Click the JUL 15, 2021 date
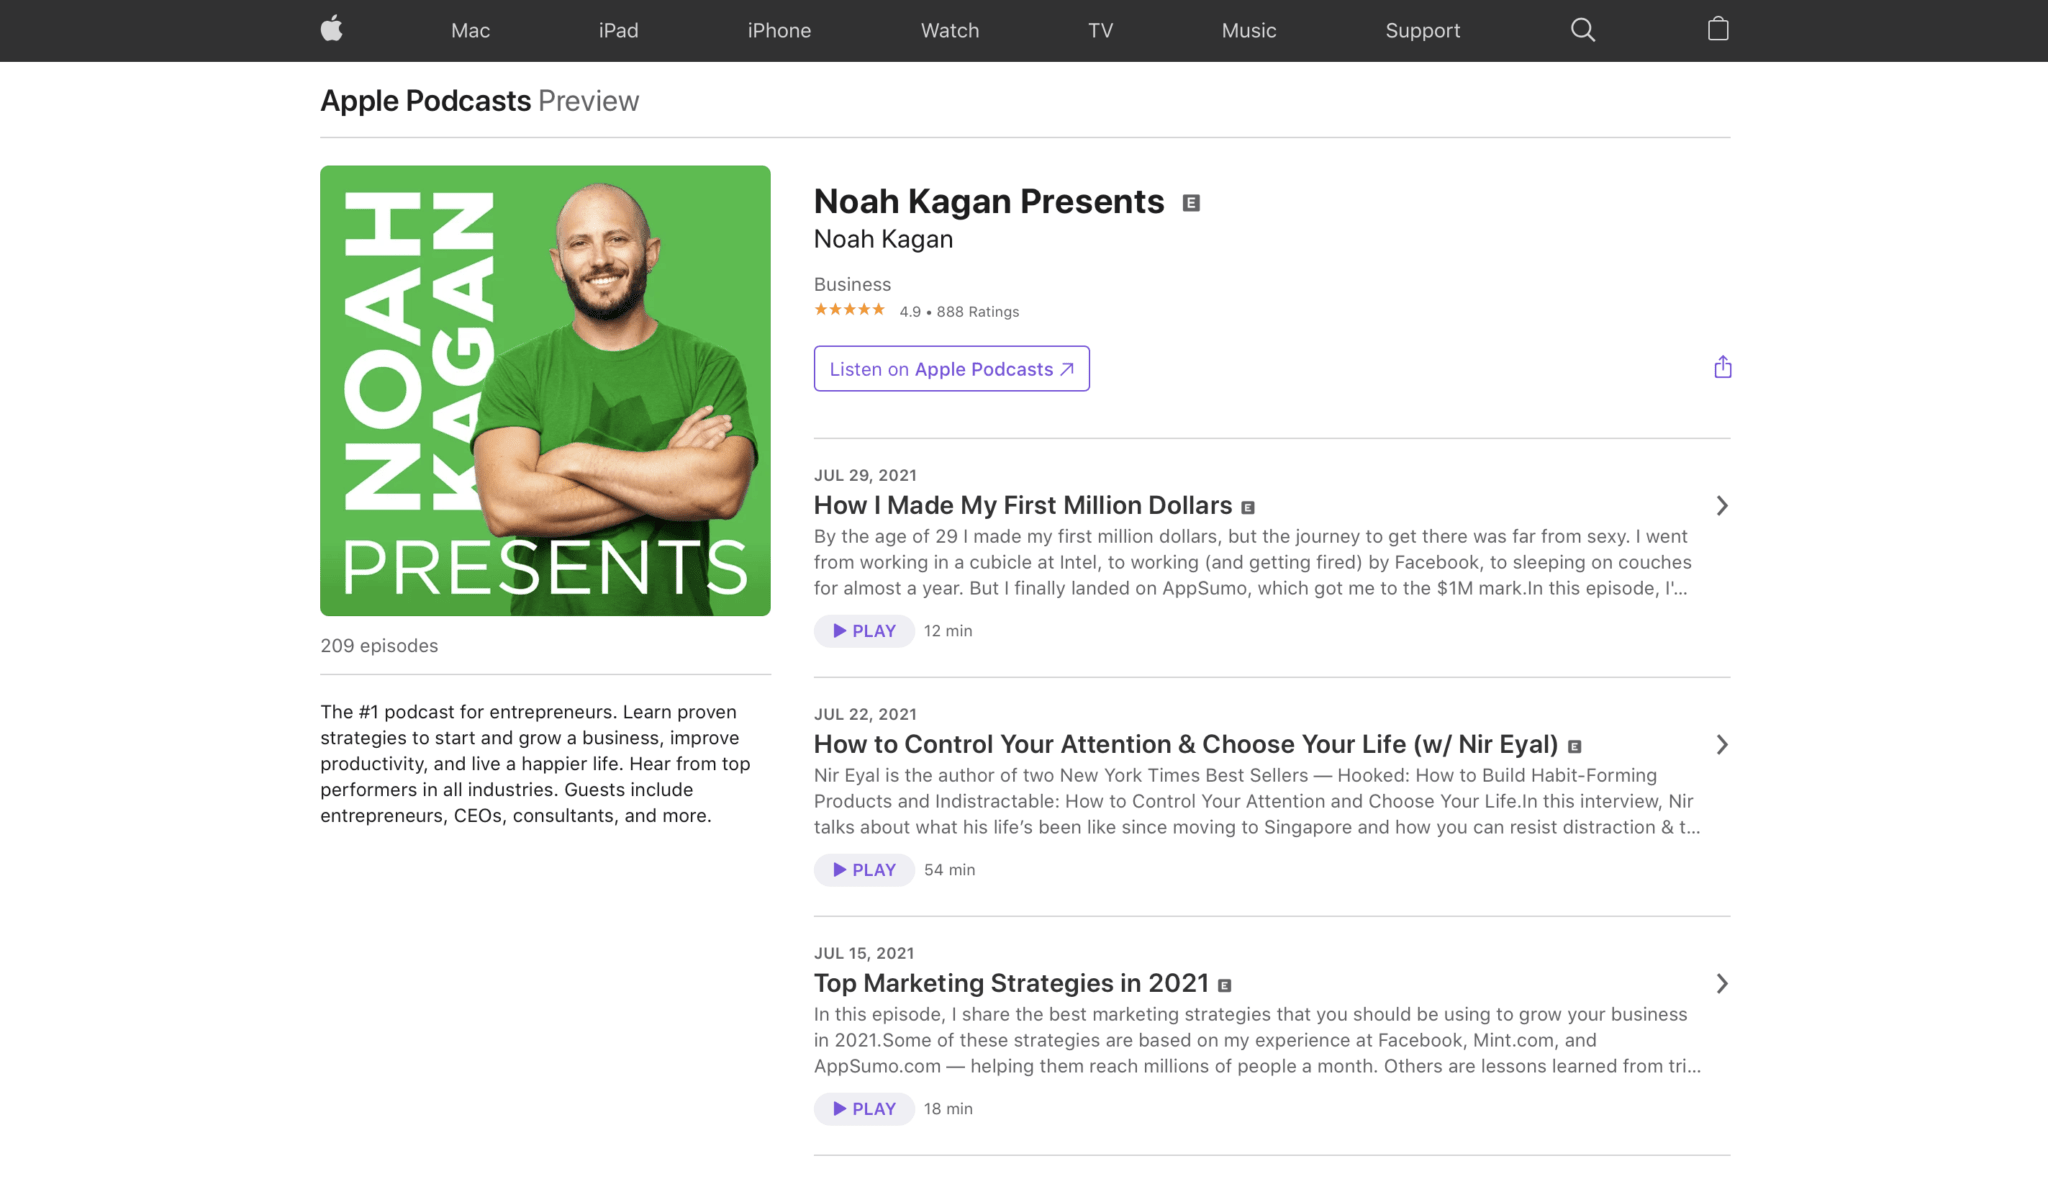The width and height of the screenshot is (2048, 1179). coord(864,953)
